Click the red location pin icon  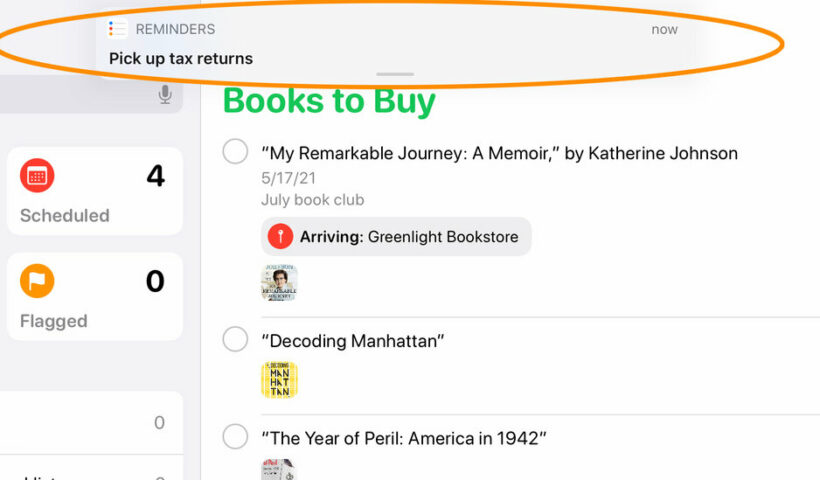pos(281,237)
